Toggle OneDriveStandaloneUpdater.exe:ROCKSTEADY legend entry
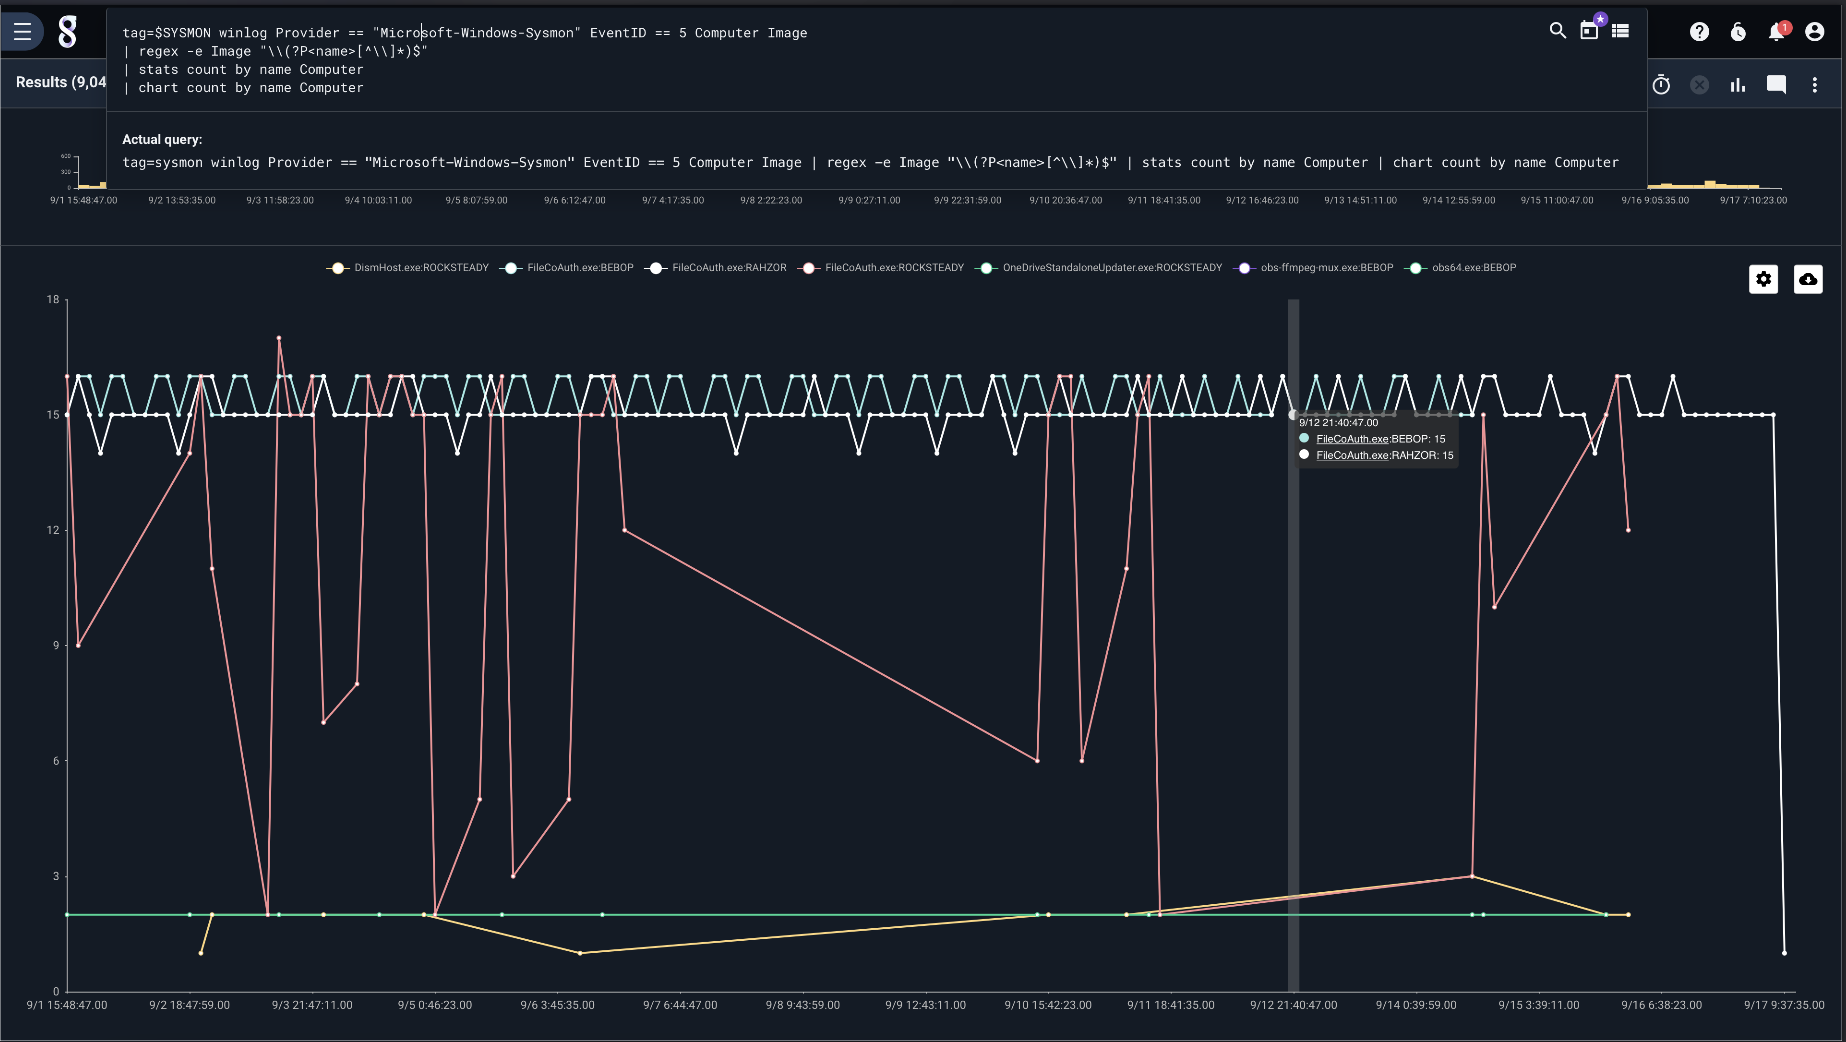The image size is (1846, 1042). [x=1099, y=268]
